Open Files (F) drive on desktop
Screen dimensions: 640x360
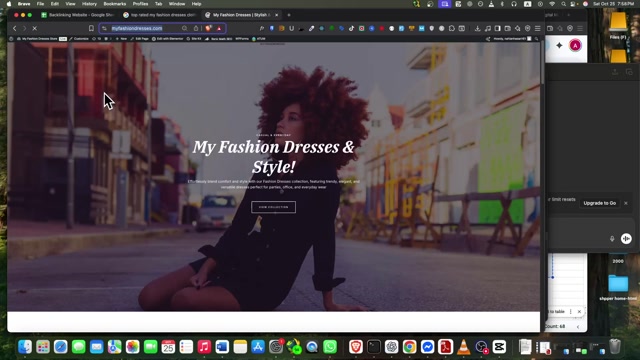(x=618, y=25)
